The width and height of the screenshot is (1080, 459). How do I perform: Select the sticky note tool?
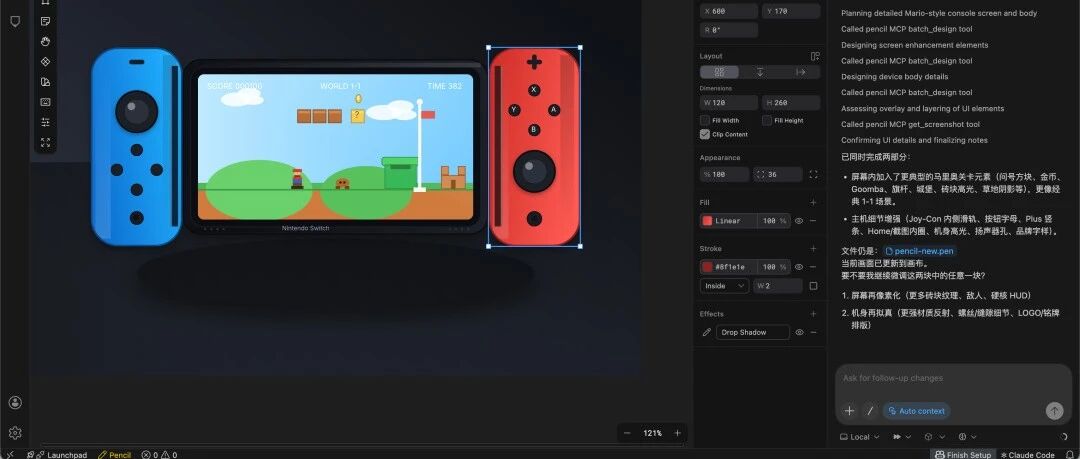45,21
